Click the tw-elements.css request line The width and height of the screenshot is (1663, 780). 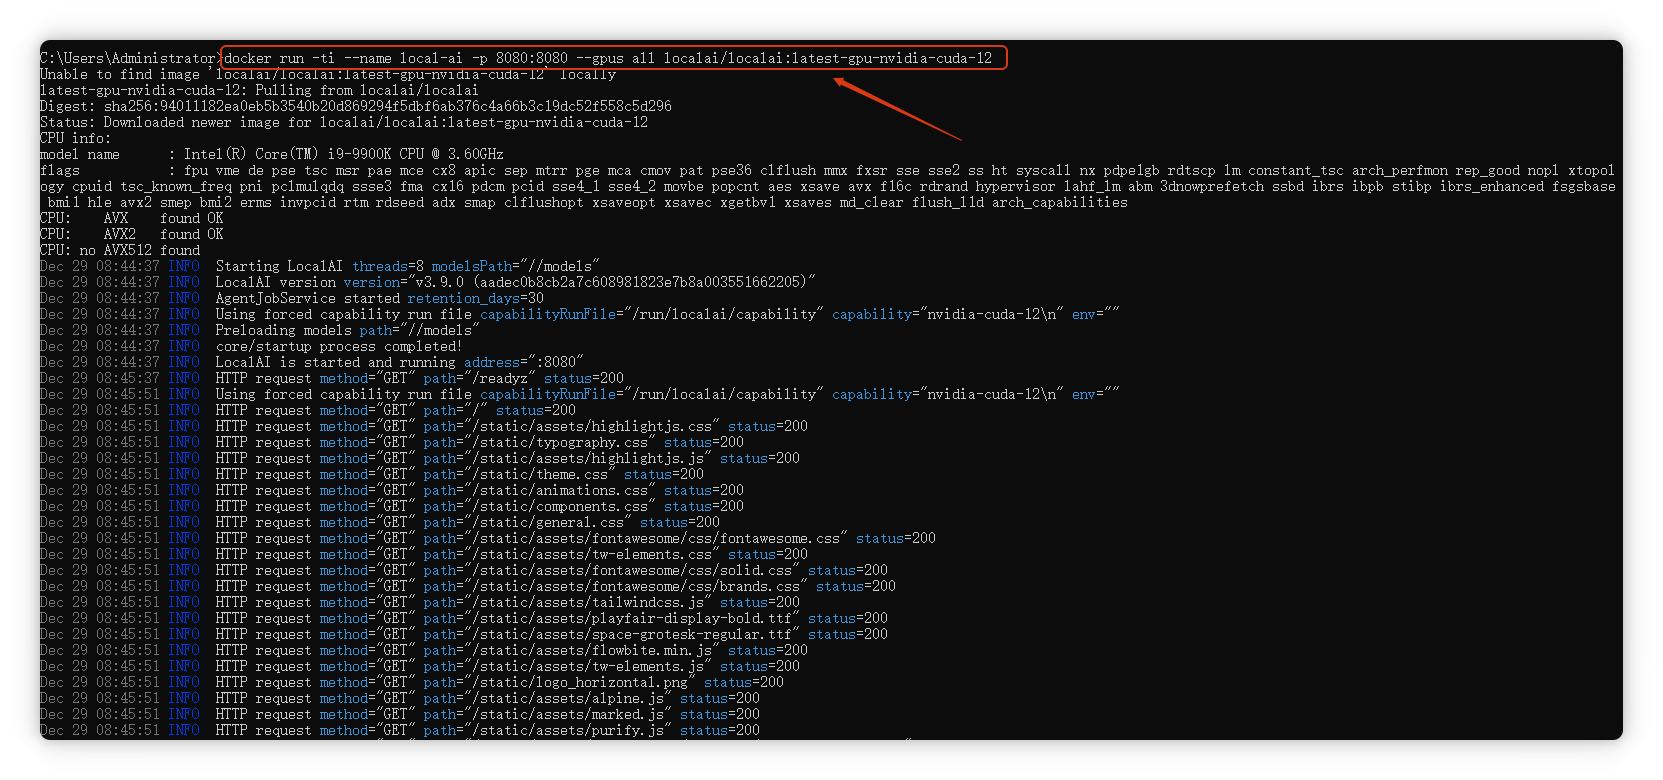pos(424,554)
